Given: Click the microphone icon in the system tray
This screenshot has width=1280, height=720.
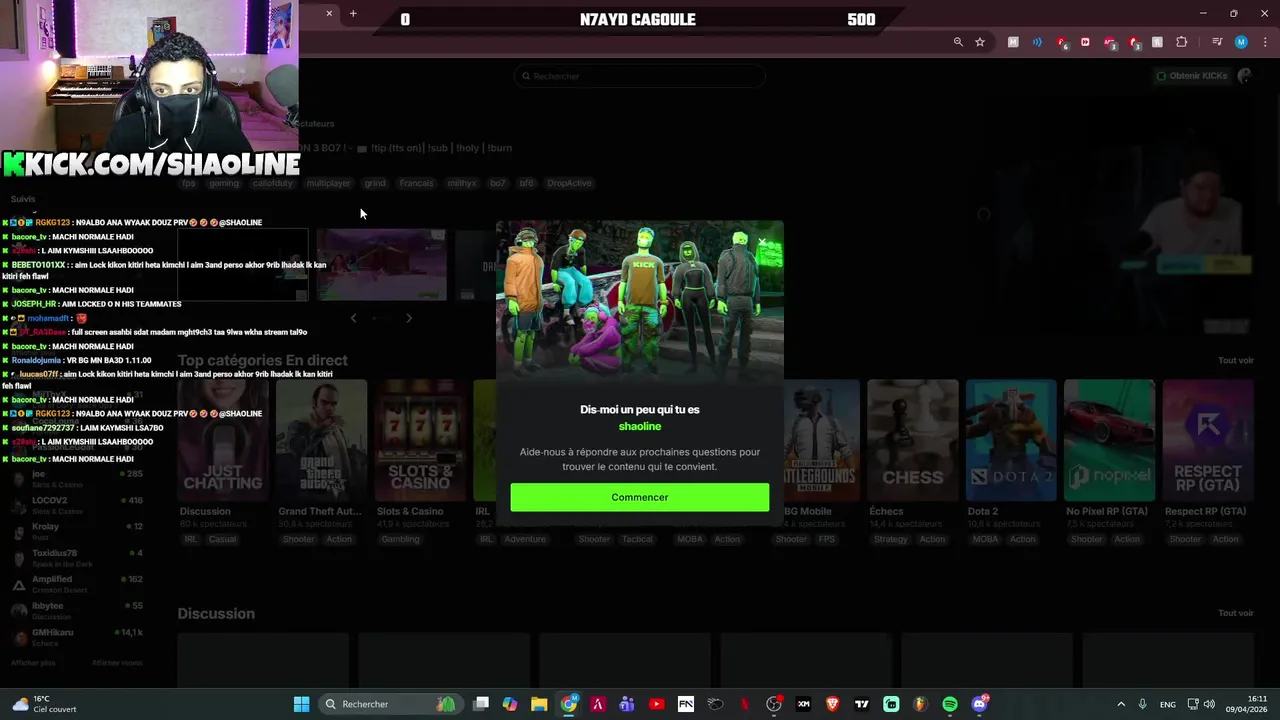Looking at the screenshot, I should point(1142,704).
